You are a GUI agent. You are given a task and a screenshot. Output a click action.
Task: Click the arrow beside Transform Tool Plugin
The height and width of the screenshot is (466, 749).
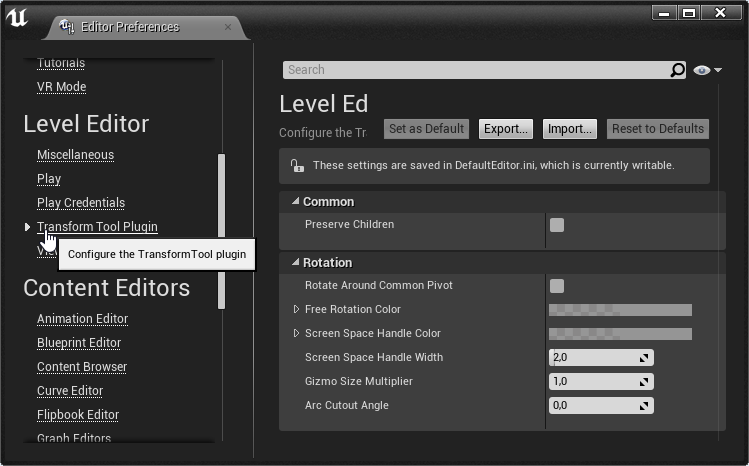tap(27, 227)
